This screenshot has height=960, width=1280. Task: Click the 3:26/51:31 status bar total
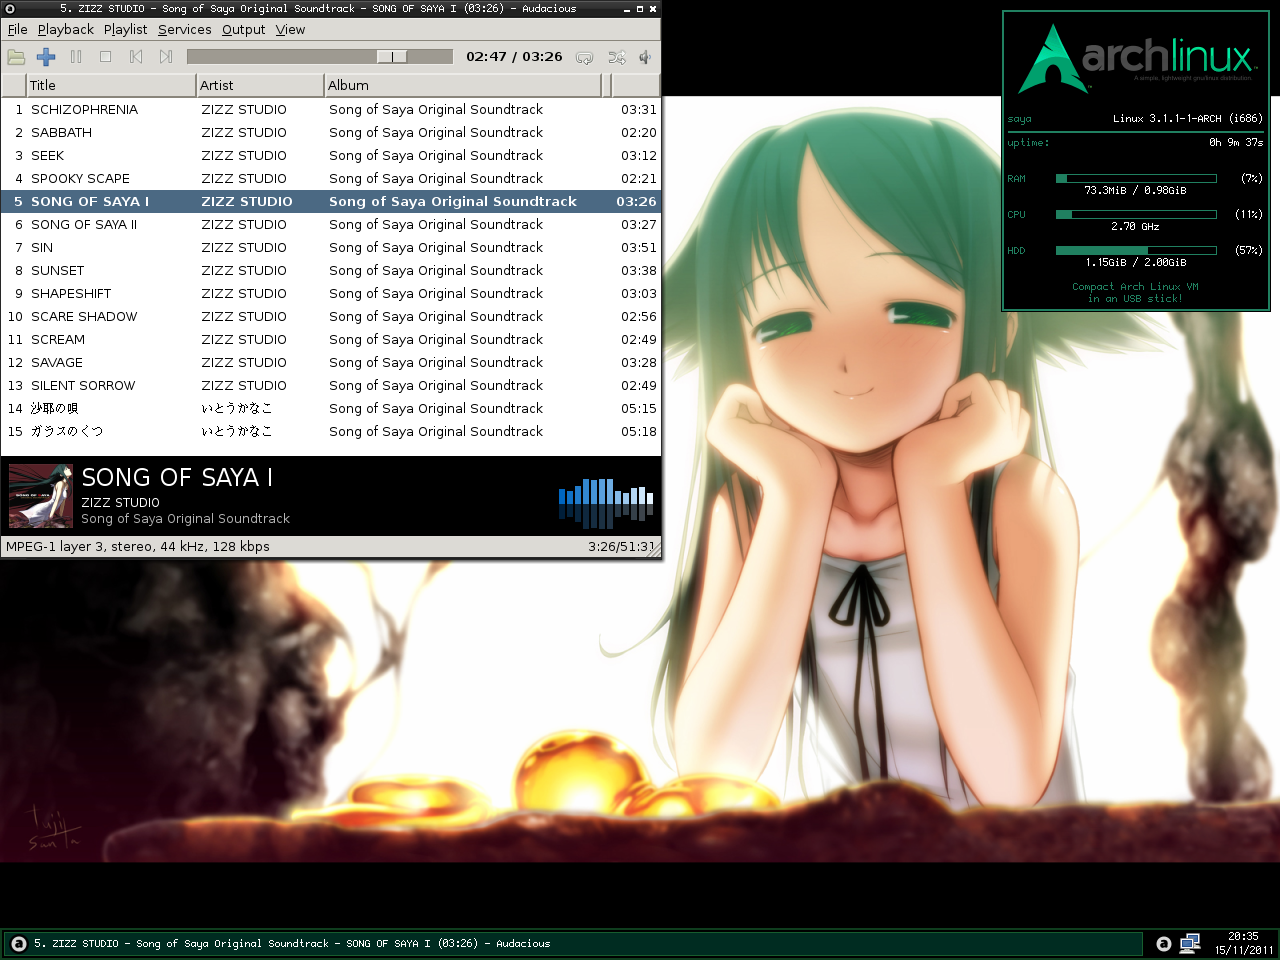[622, 547]
